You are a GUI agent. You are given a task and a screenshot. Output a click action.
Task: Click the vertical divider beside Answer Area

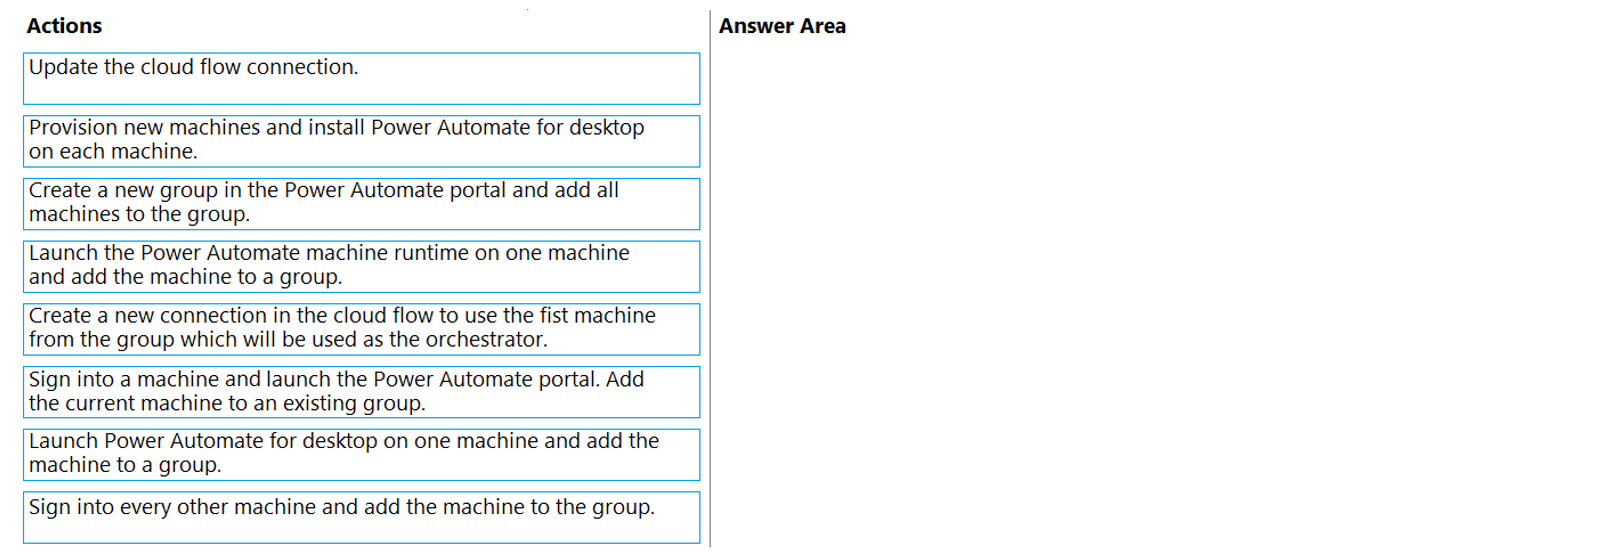(710, 279)
